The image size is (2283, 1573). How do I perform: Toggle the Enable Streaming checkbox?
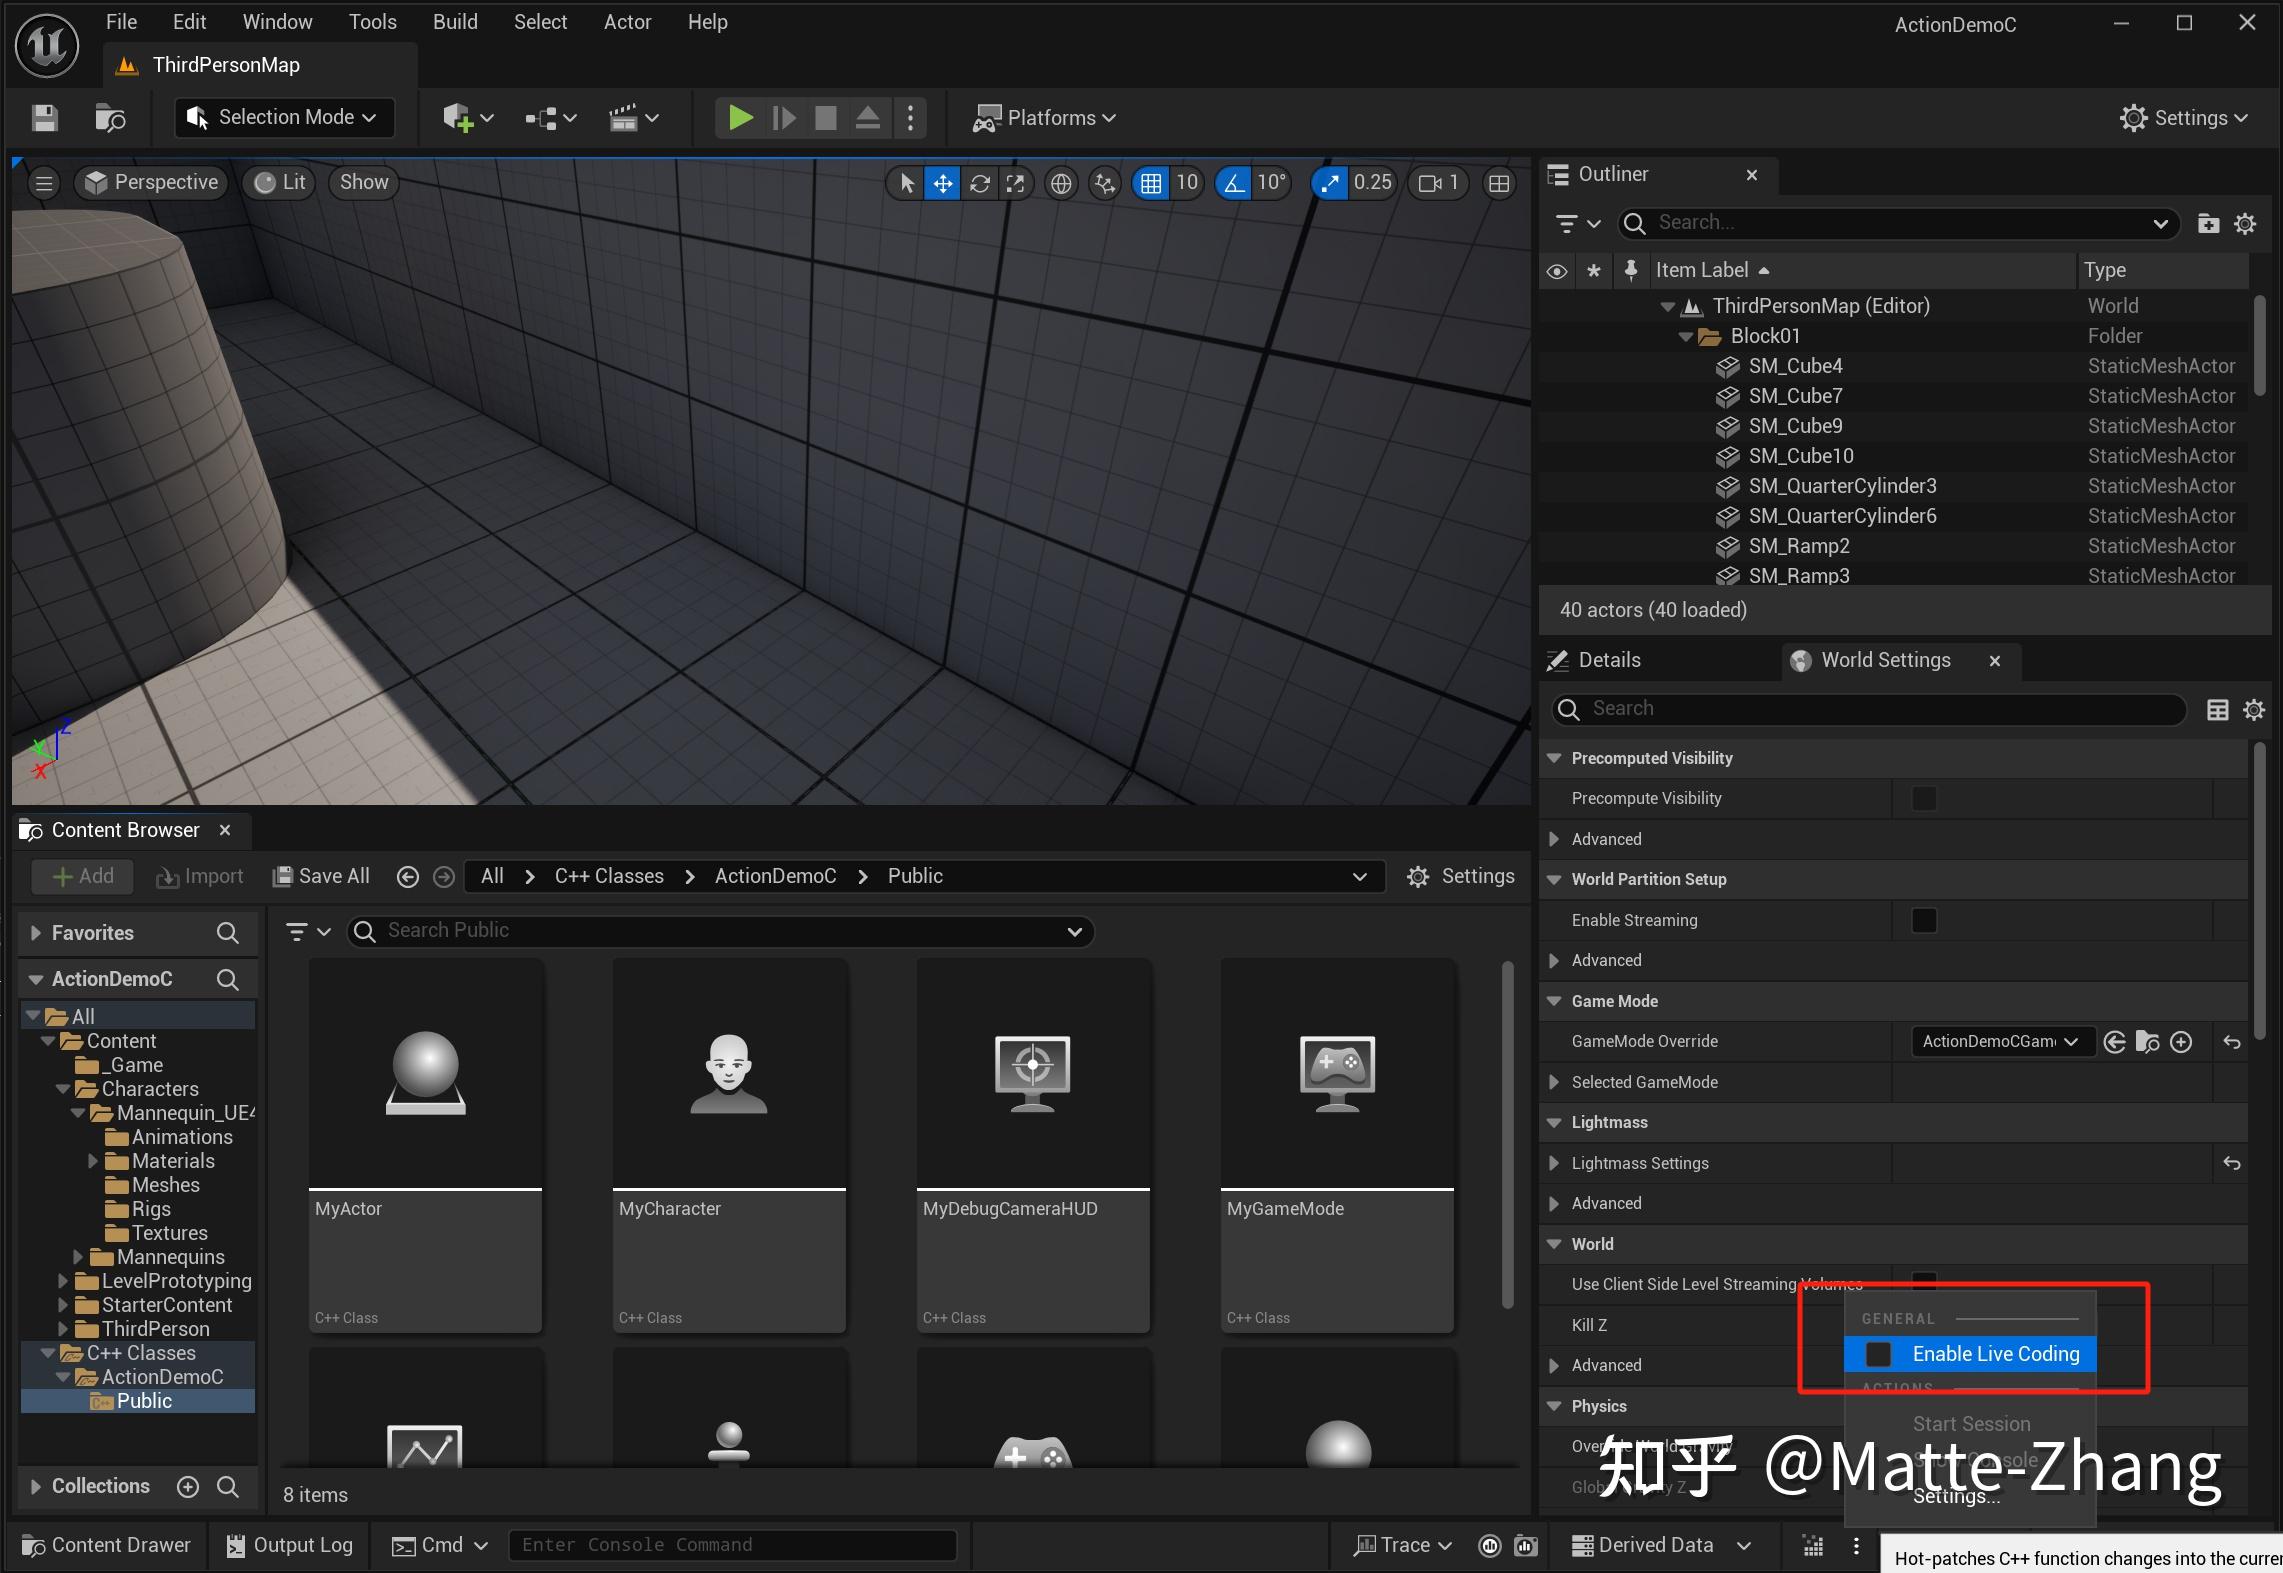1923,920
